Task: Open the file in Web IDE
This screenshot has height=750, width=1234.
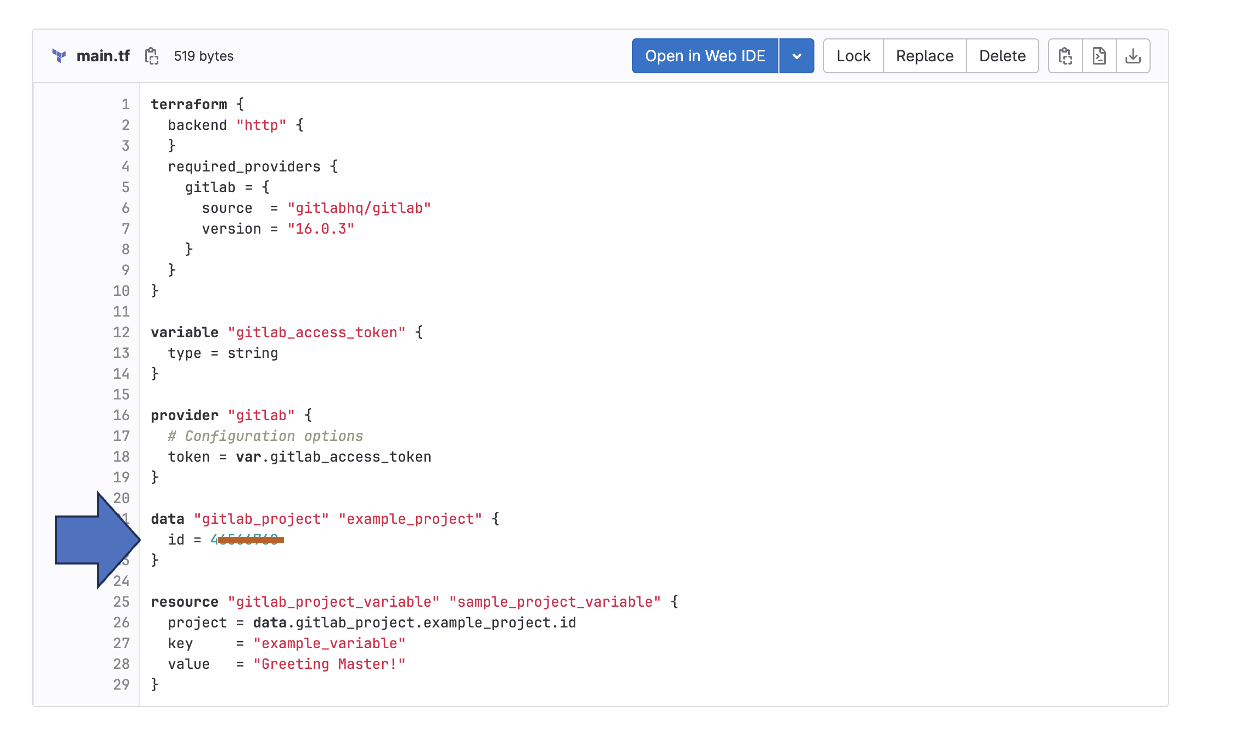Action: tap(705, 56)
